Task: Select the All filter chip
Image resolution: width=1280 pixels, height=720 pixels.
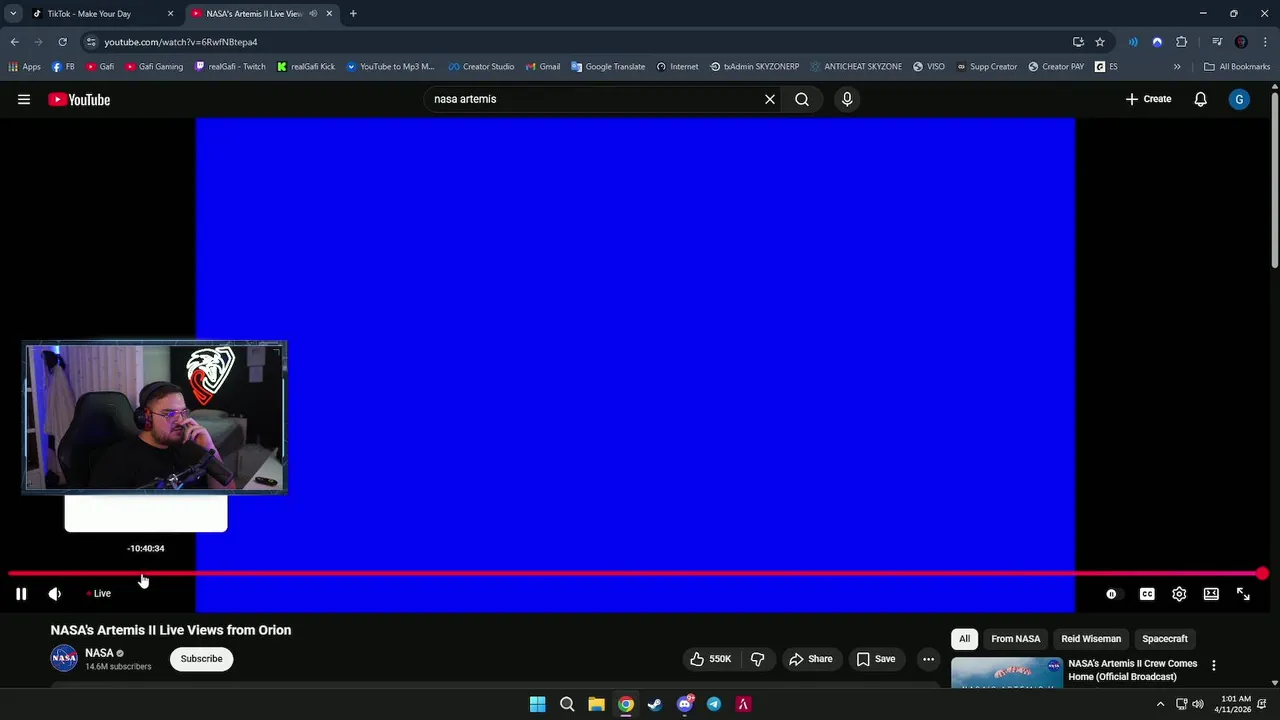Action: click(964, 639)
